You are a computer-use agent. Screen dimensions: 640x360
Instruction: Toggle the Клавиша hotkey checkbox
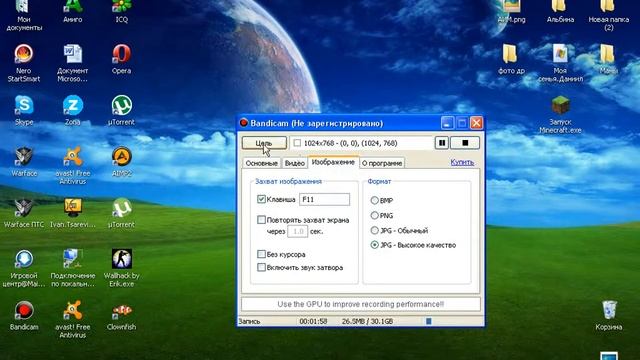pos(261,199)
